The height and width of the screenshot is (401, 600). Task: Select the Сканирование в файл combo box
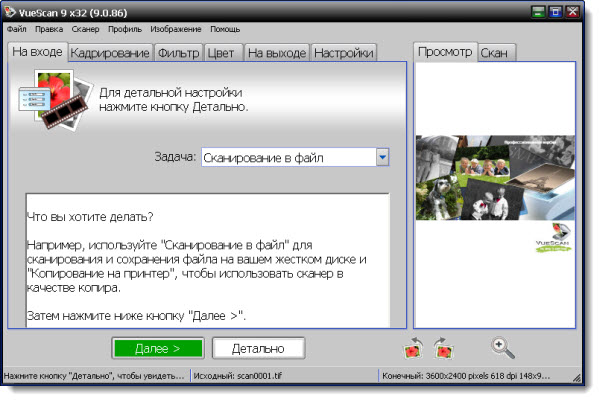coord(295,157)
